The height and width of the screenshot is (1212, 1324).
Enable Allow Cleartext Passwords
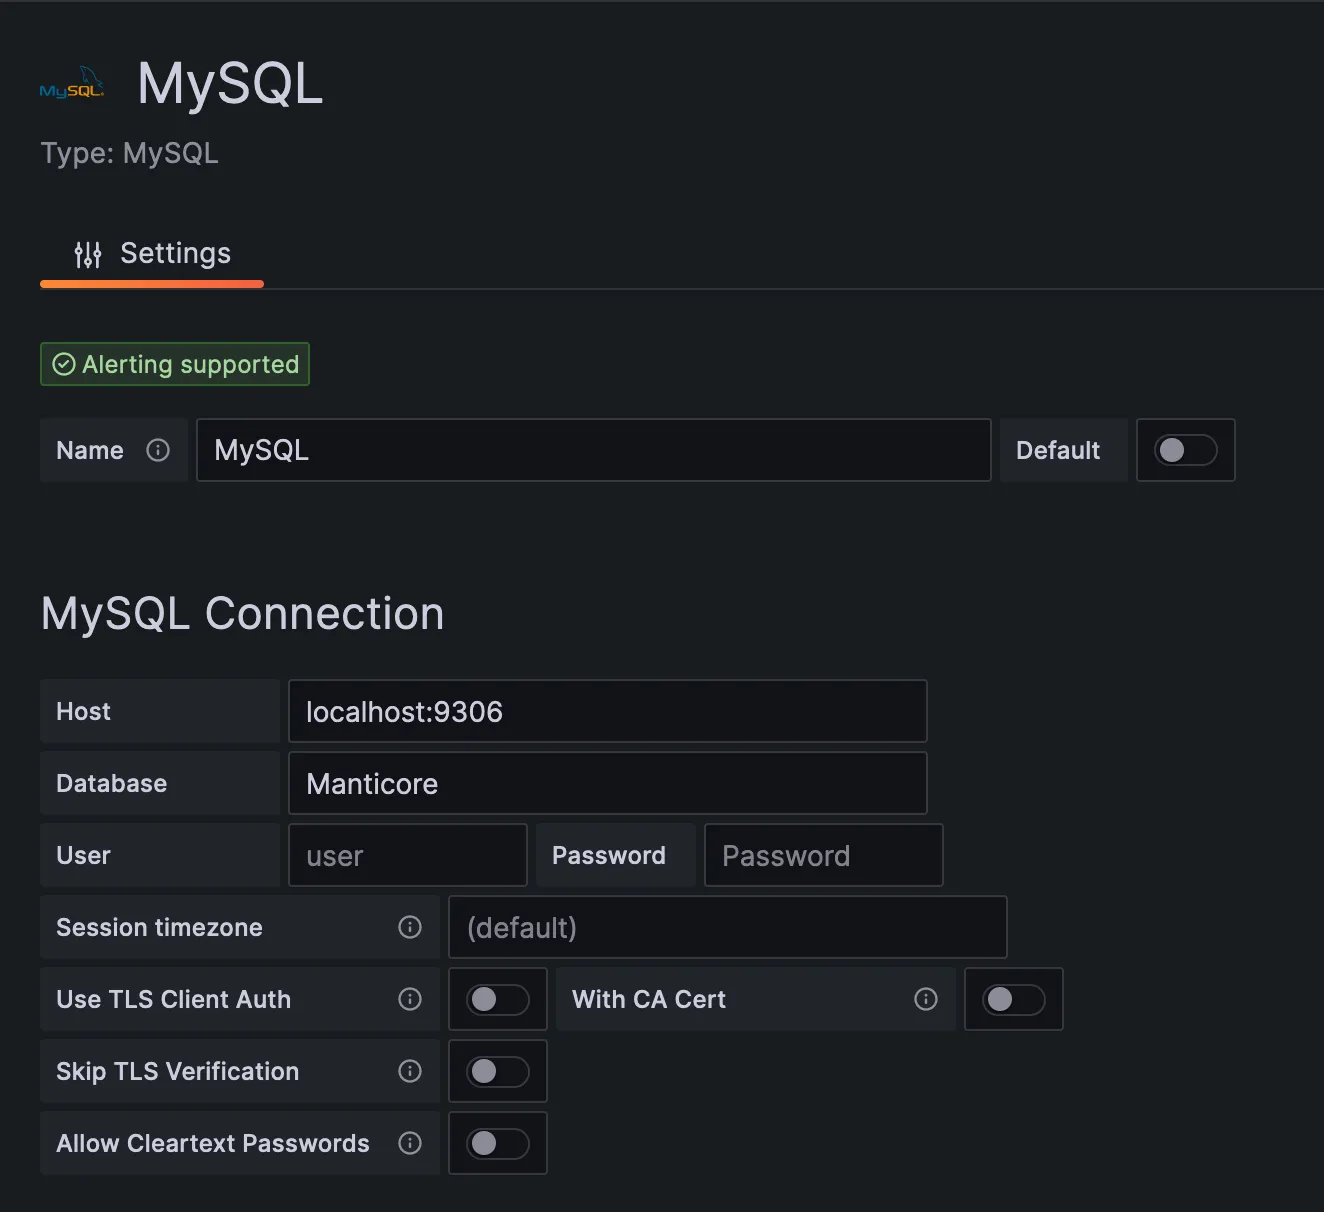point(497,1143)
